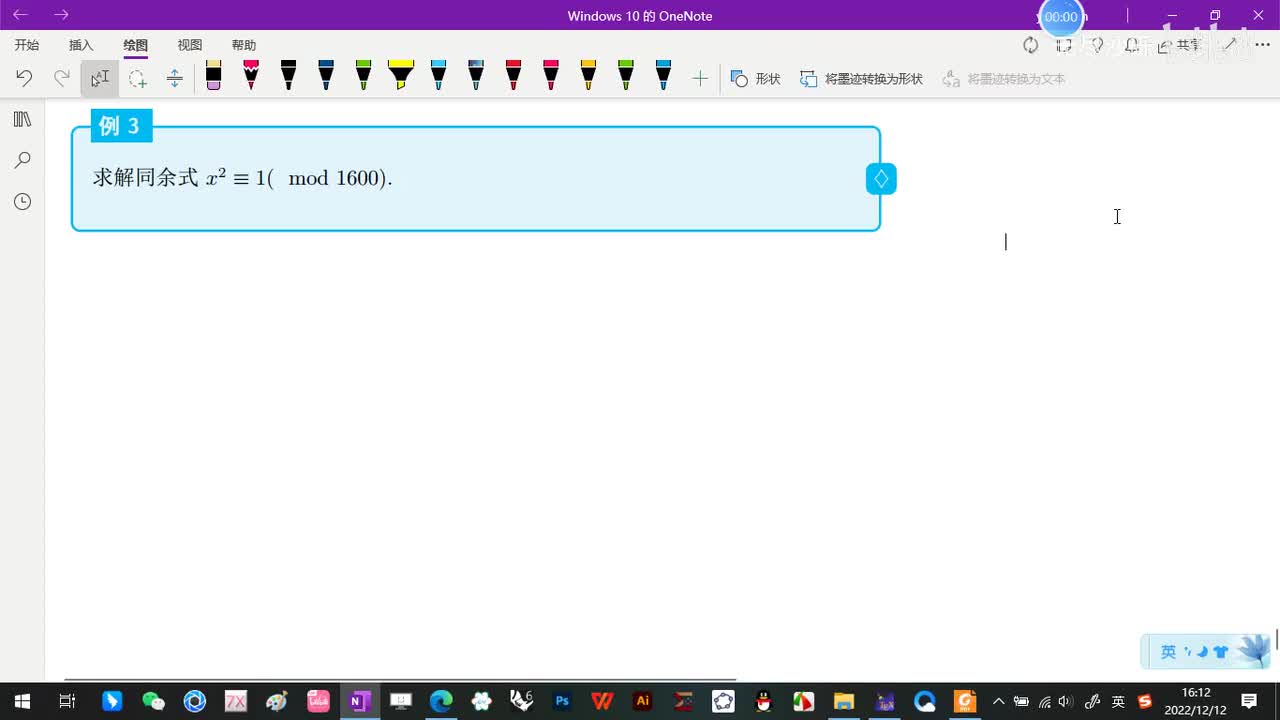Open the more options ellipsis menu
Viewport: 1280px width, 720px height.
coord(1262,45)
